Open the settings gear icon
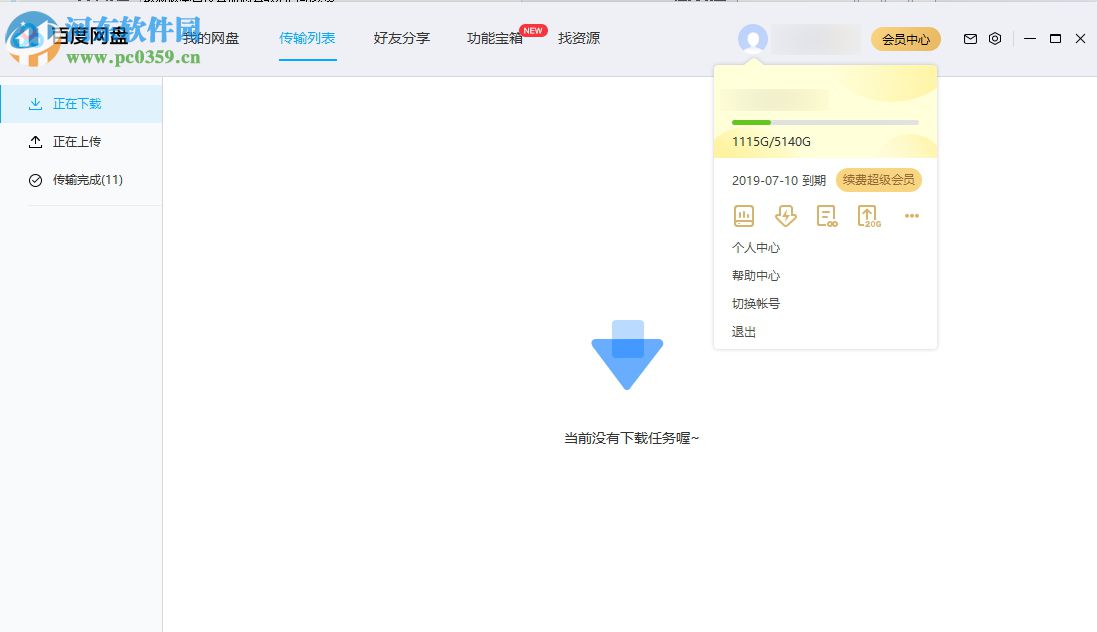 [x=995, y=38]
